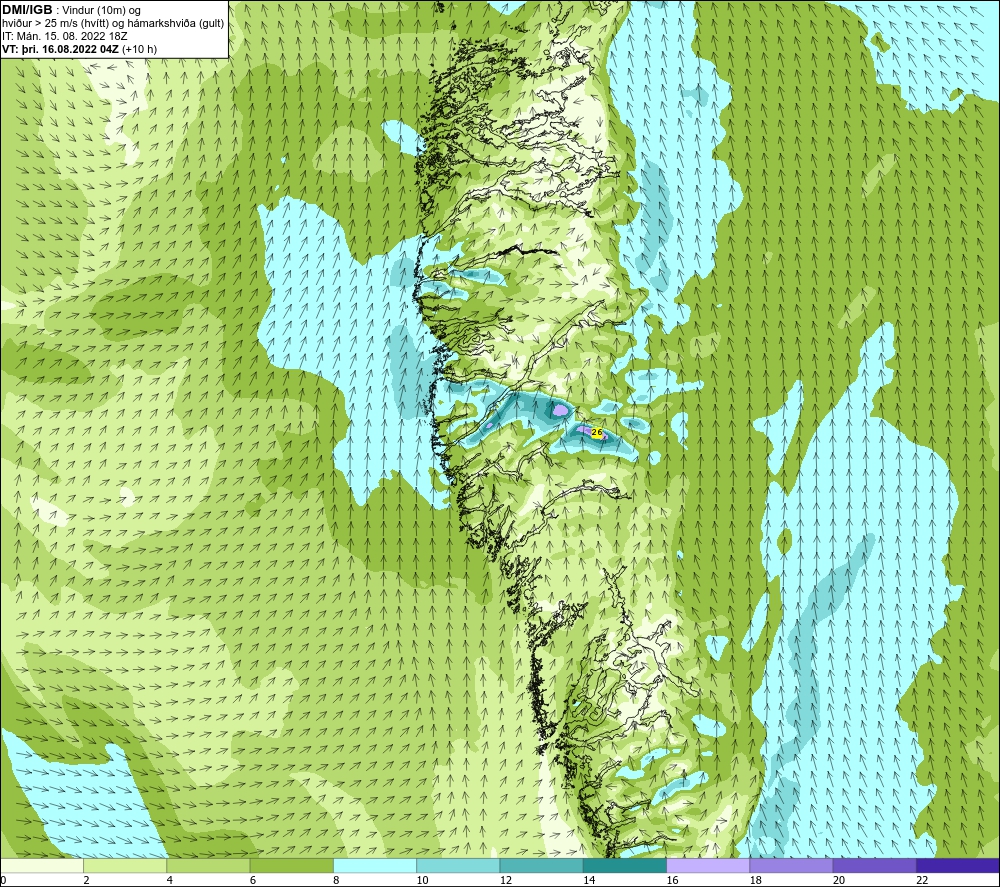1000x887 pixels.
Task: Pick the darkest purple swatch above 22
Action: tap(957, 865)
